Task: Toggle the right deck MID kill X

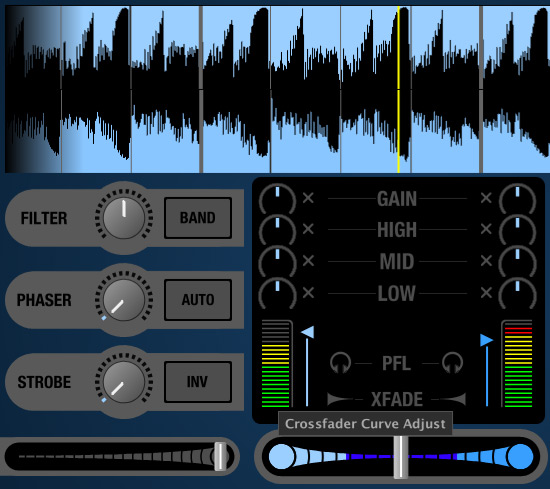Action: (x=486, y=261)
